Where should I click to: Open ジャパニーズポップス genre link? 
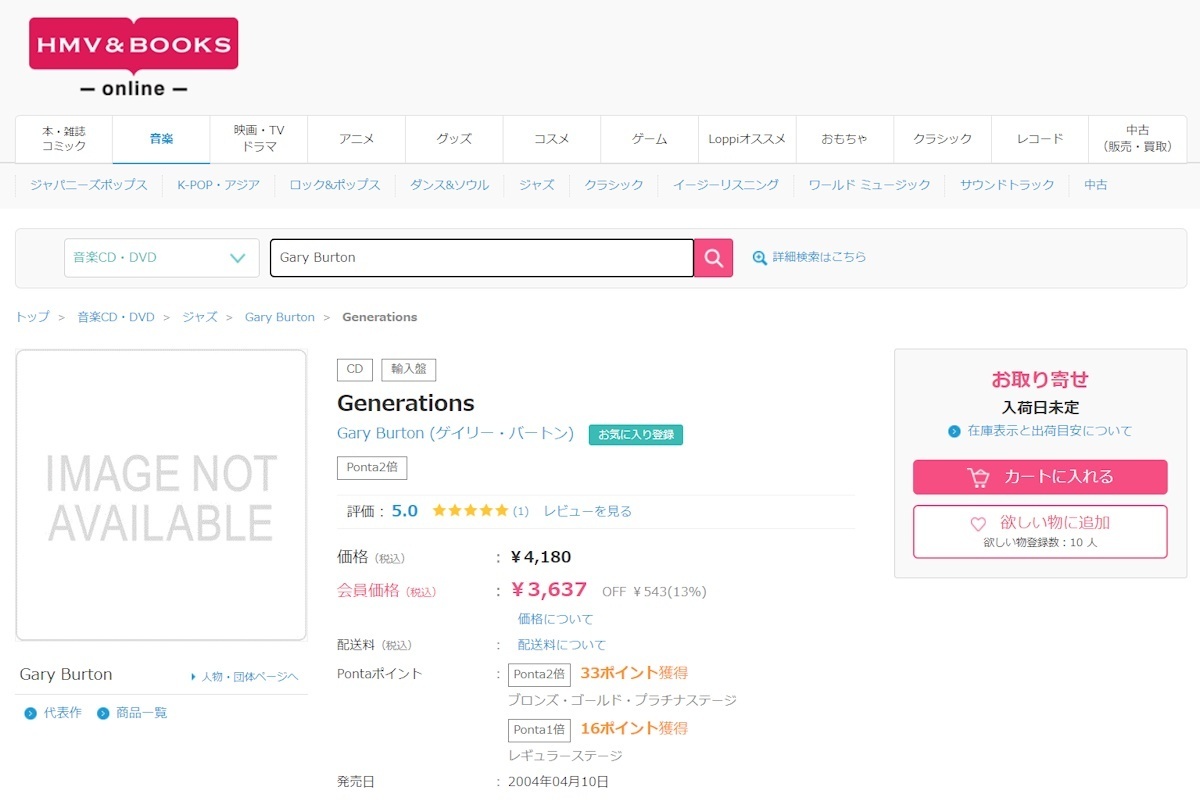pos(89,185)
